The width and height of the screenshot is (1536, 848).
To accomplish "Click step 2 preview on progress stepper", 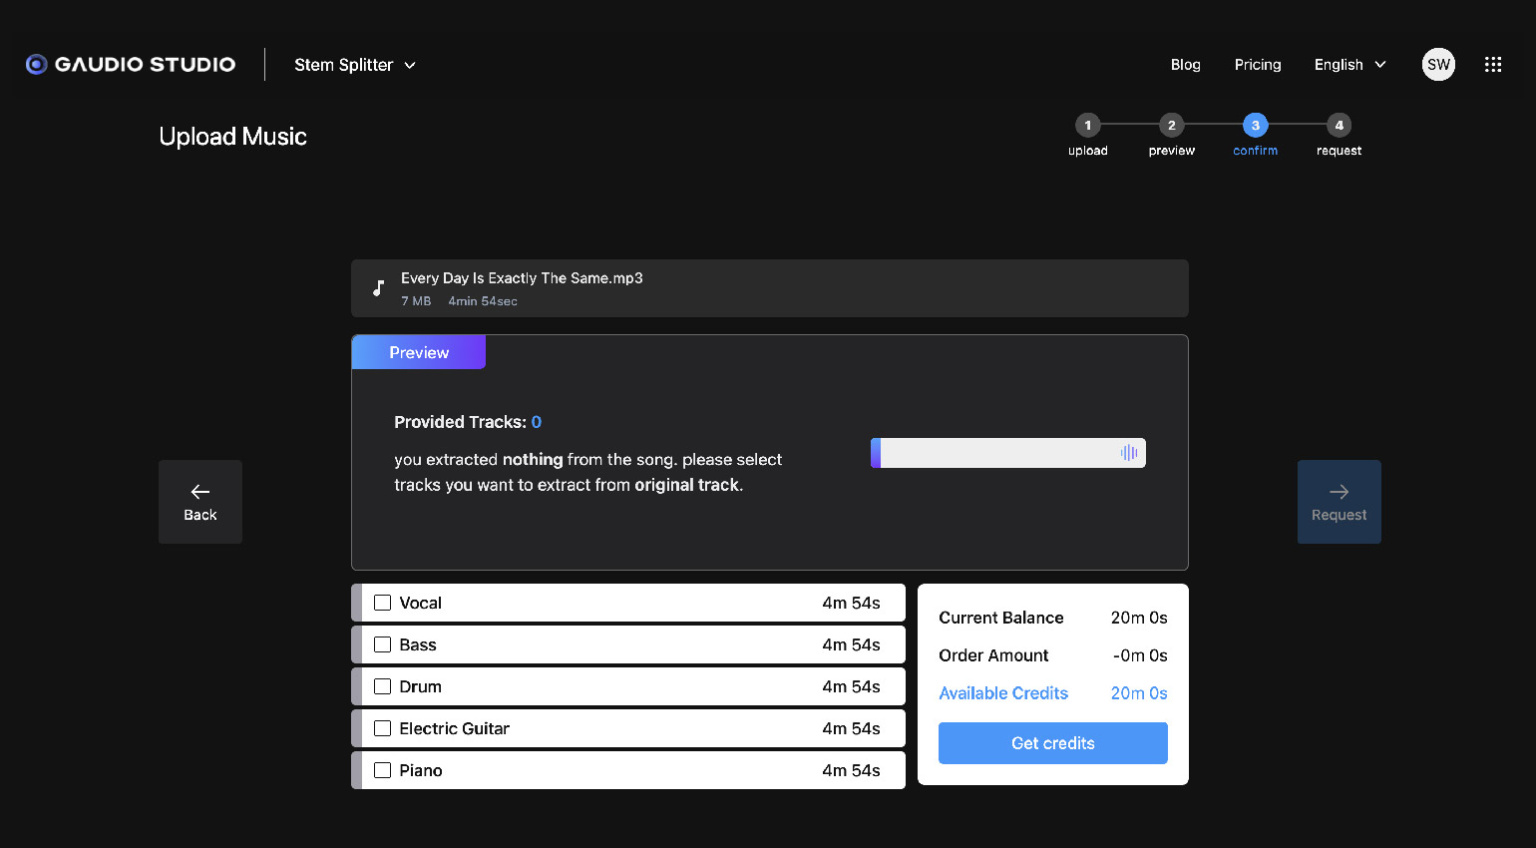I will [1171, 127].
